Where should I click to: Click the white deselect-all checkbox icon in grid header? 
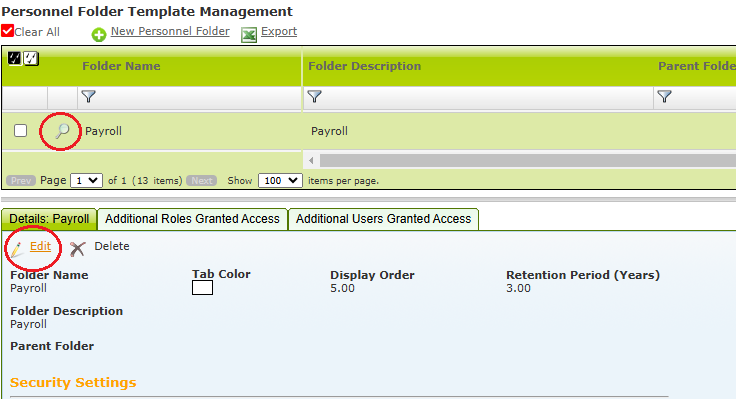(31, 58)
